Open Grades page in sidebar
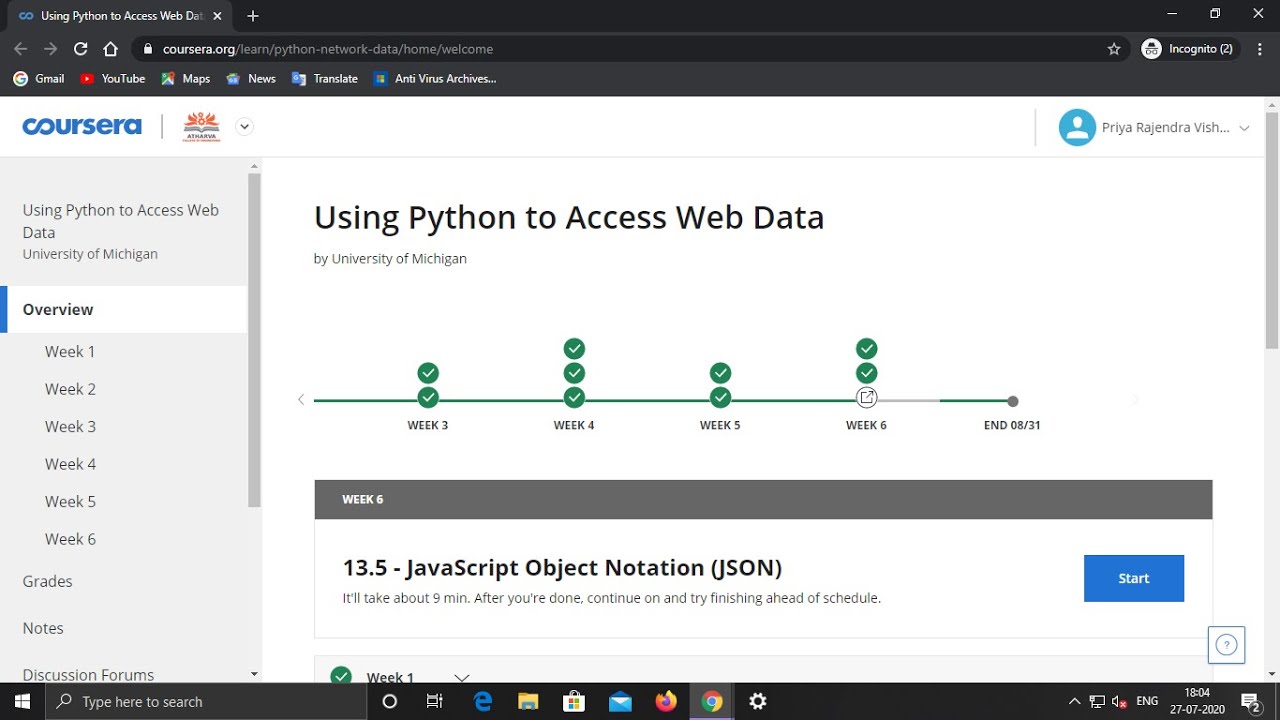Image resolution: width=1280 pixels, height=720 pixels. (47, 581)
